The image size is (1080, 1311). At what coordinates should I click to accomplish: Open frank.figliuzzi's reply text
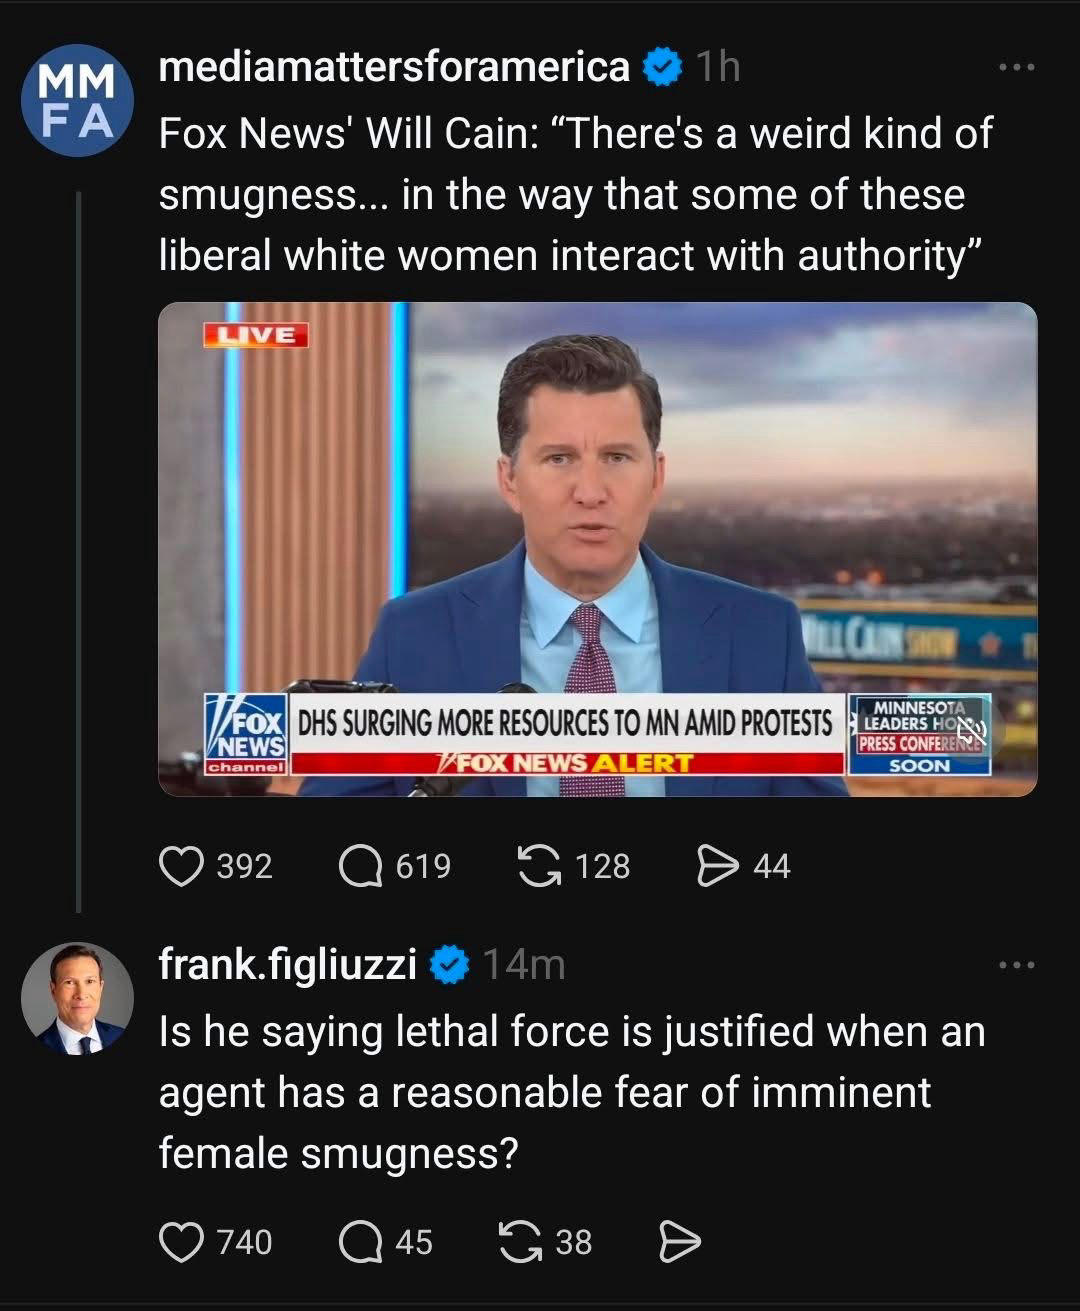pos(571,1092)
